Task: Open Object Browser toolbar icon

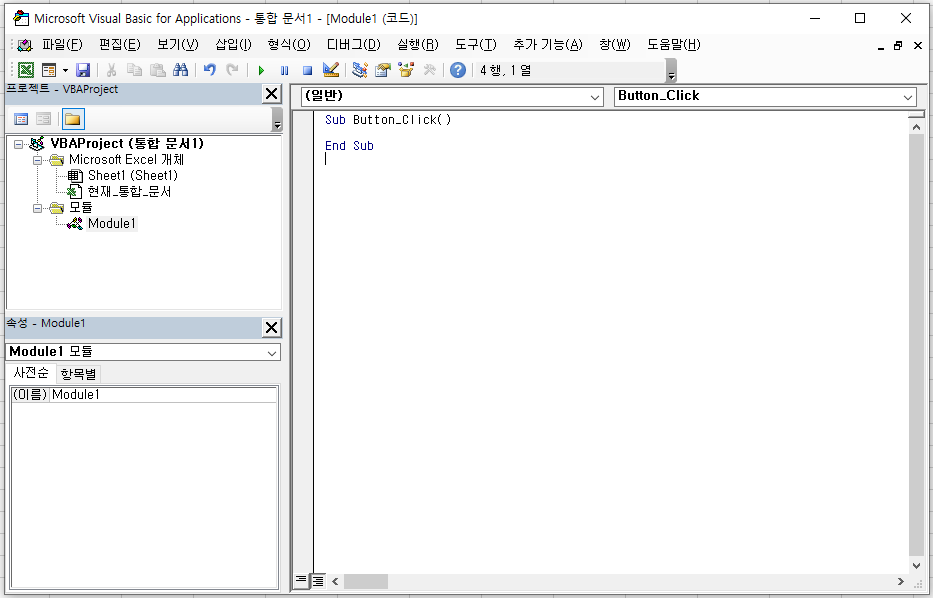Action: tap(406, 70)
